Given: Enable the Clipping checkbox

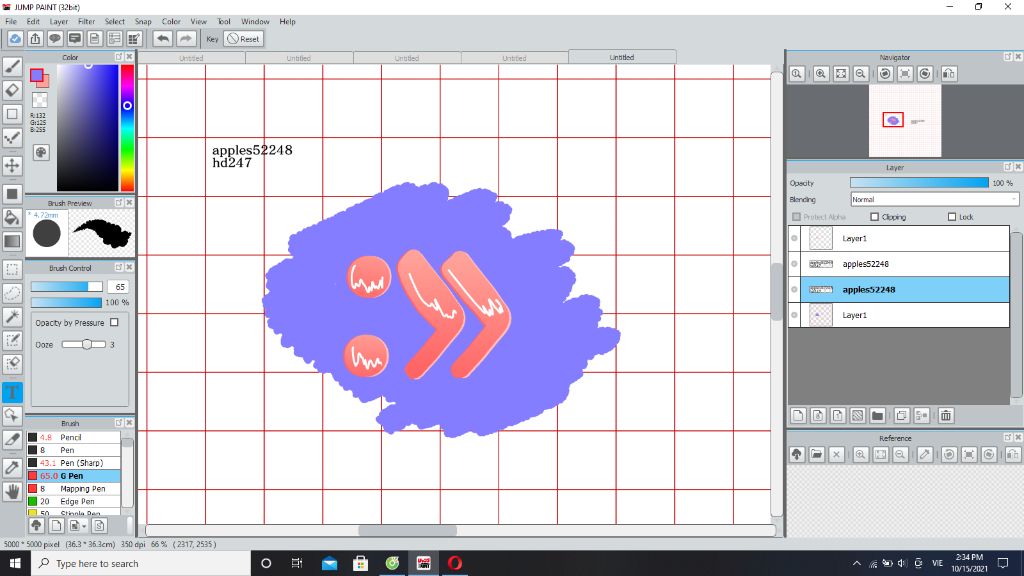Looking at the screenshot, I should click(874, 217).
